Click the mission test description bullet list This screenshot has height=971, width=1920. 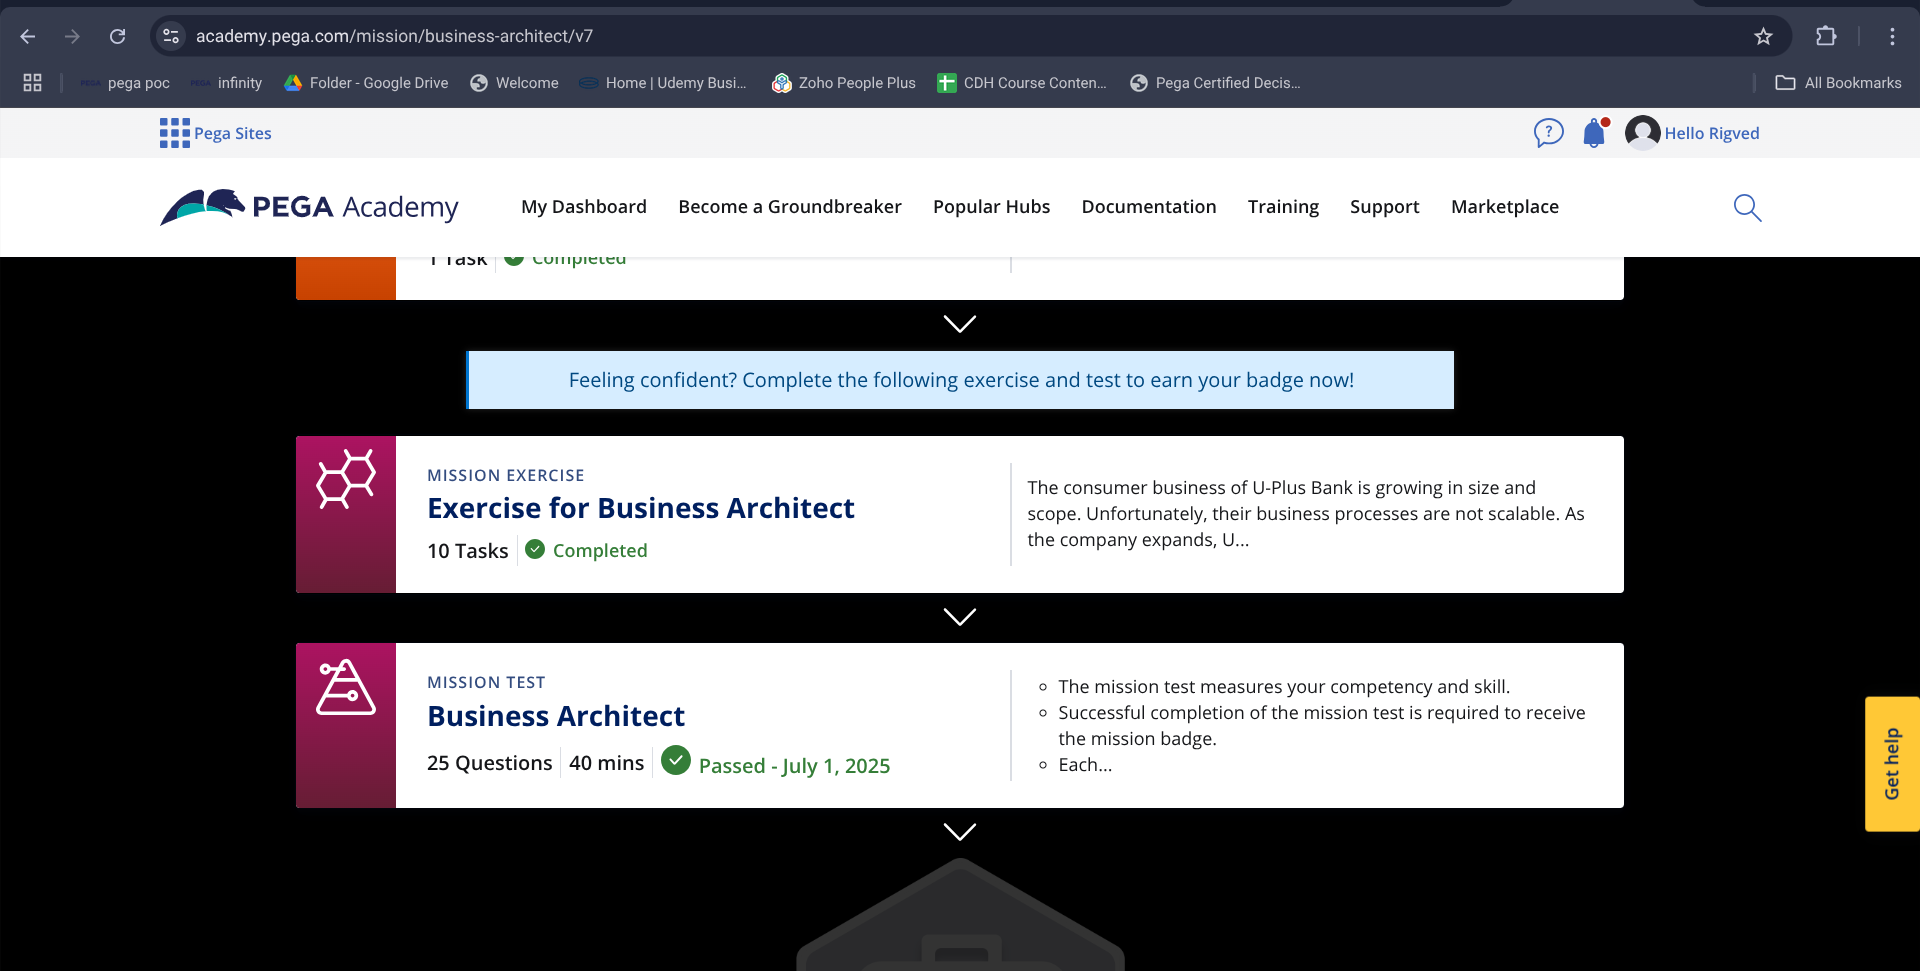(1312, 725)
